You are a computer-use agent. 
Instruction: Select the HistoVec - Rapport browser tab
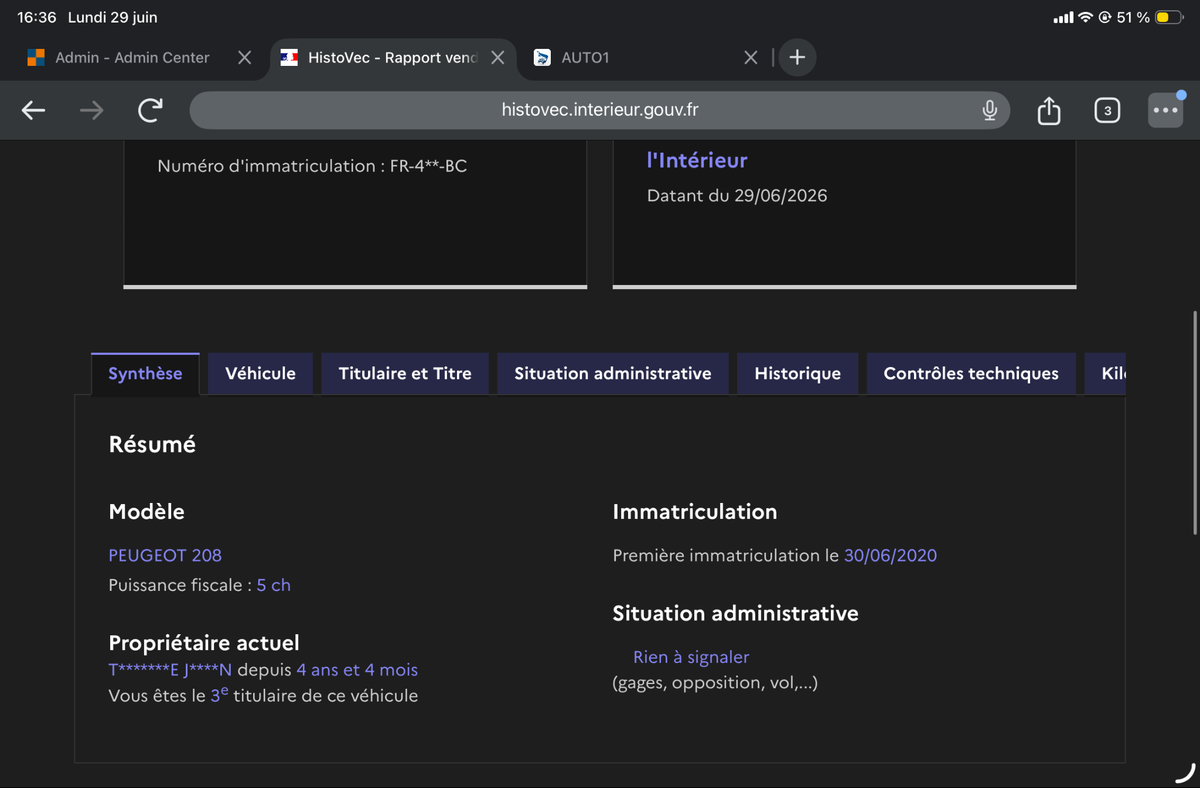(392, 58)
